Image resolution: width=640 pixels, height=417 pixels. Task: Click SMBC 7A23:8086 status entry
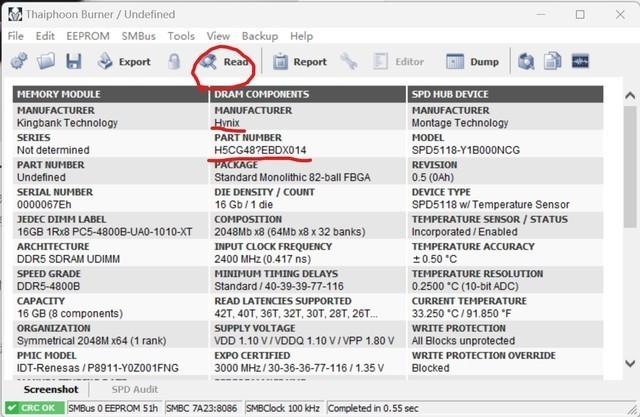[202, 408]
